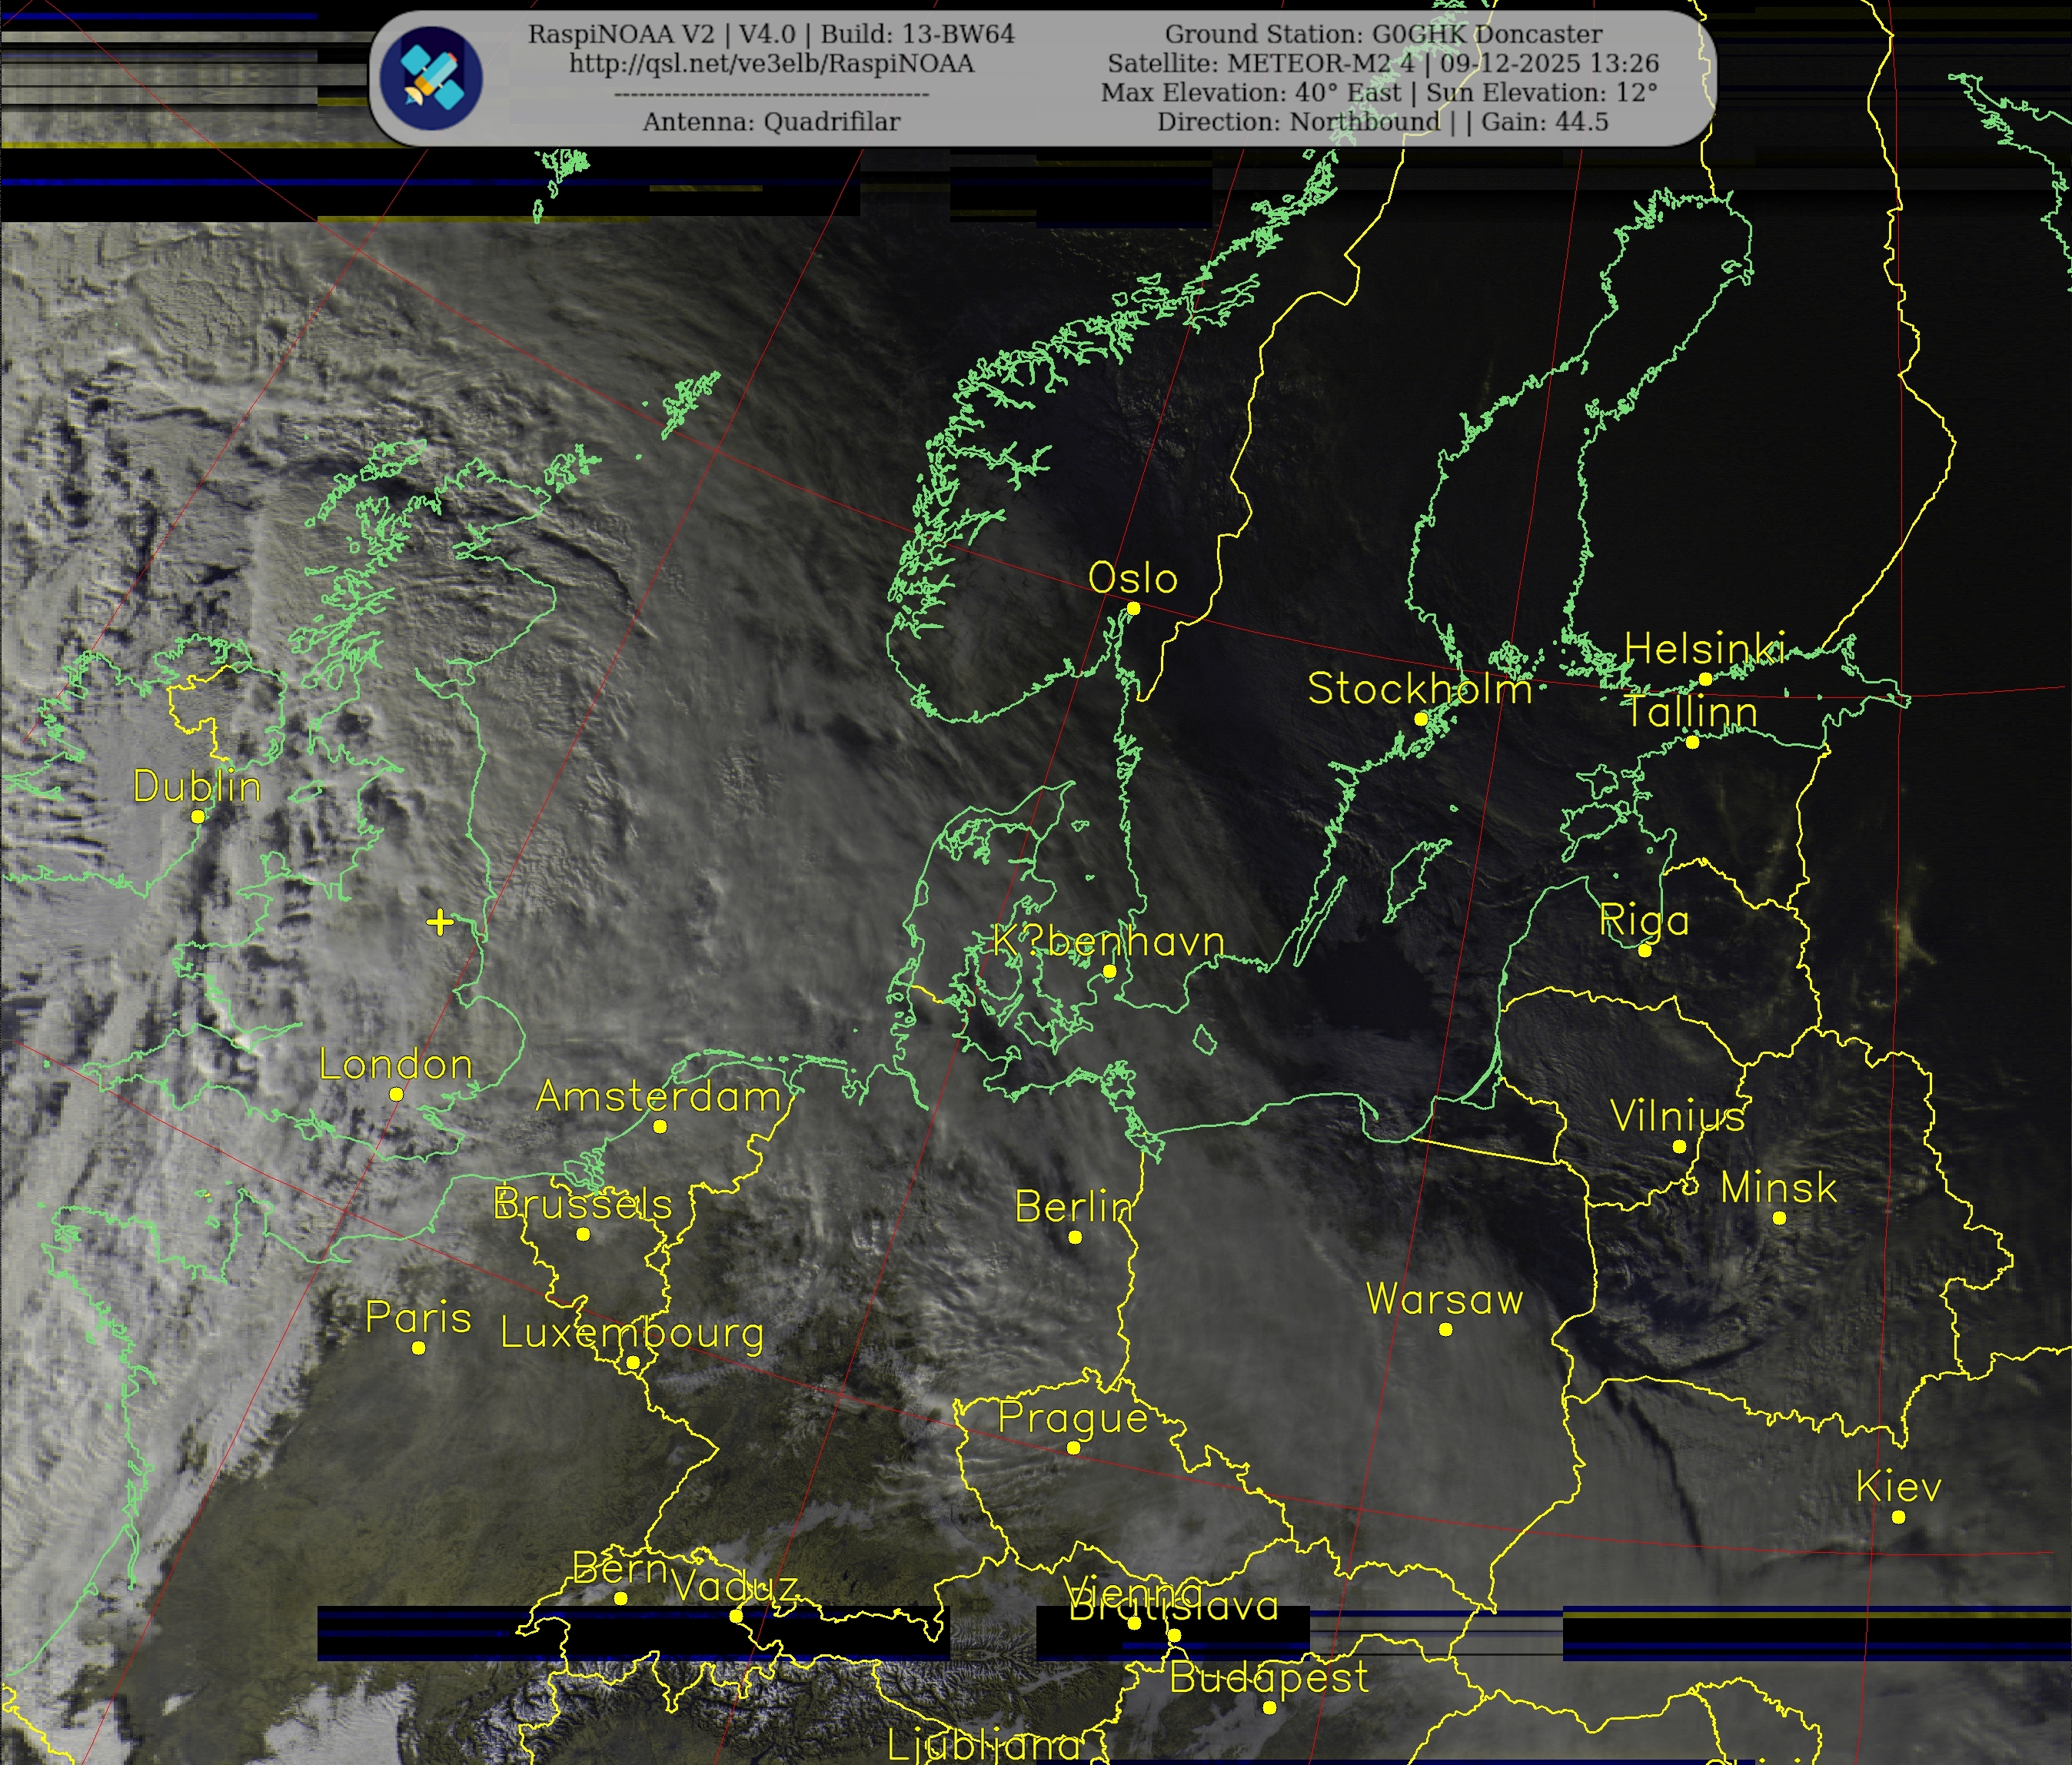The height and width of the screenshot is (1765, 2072).
Task: Click the Dublin city marker dot
Action: click(x=198, y=816)
